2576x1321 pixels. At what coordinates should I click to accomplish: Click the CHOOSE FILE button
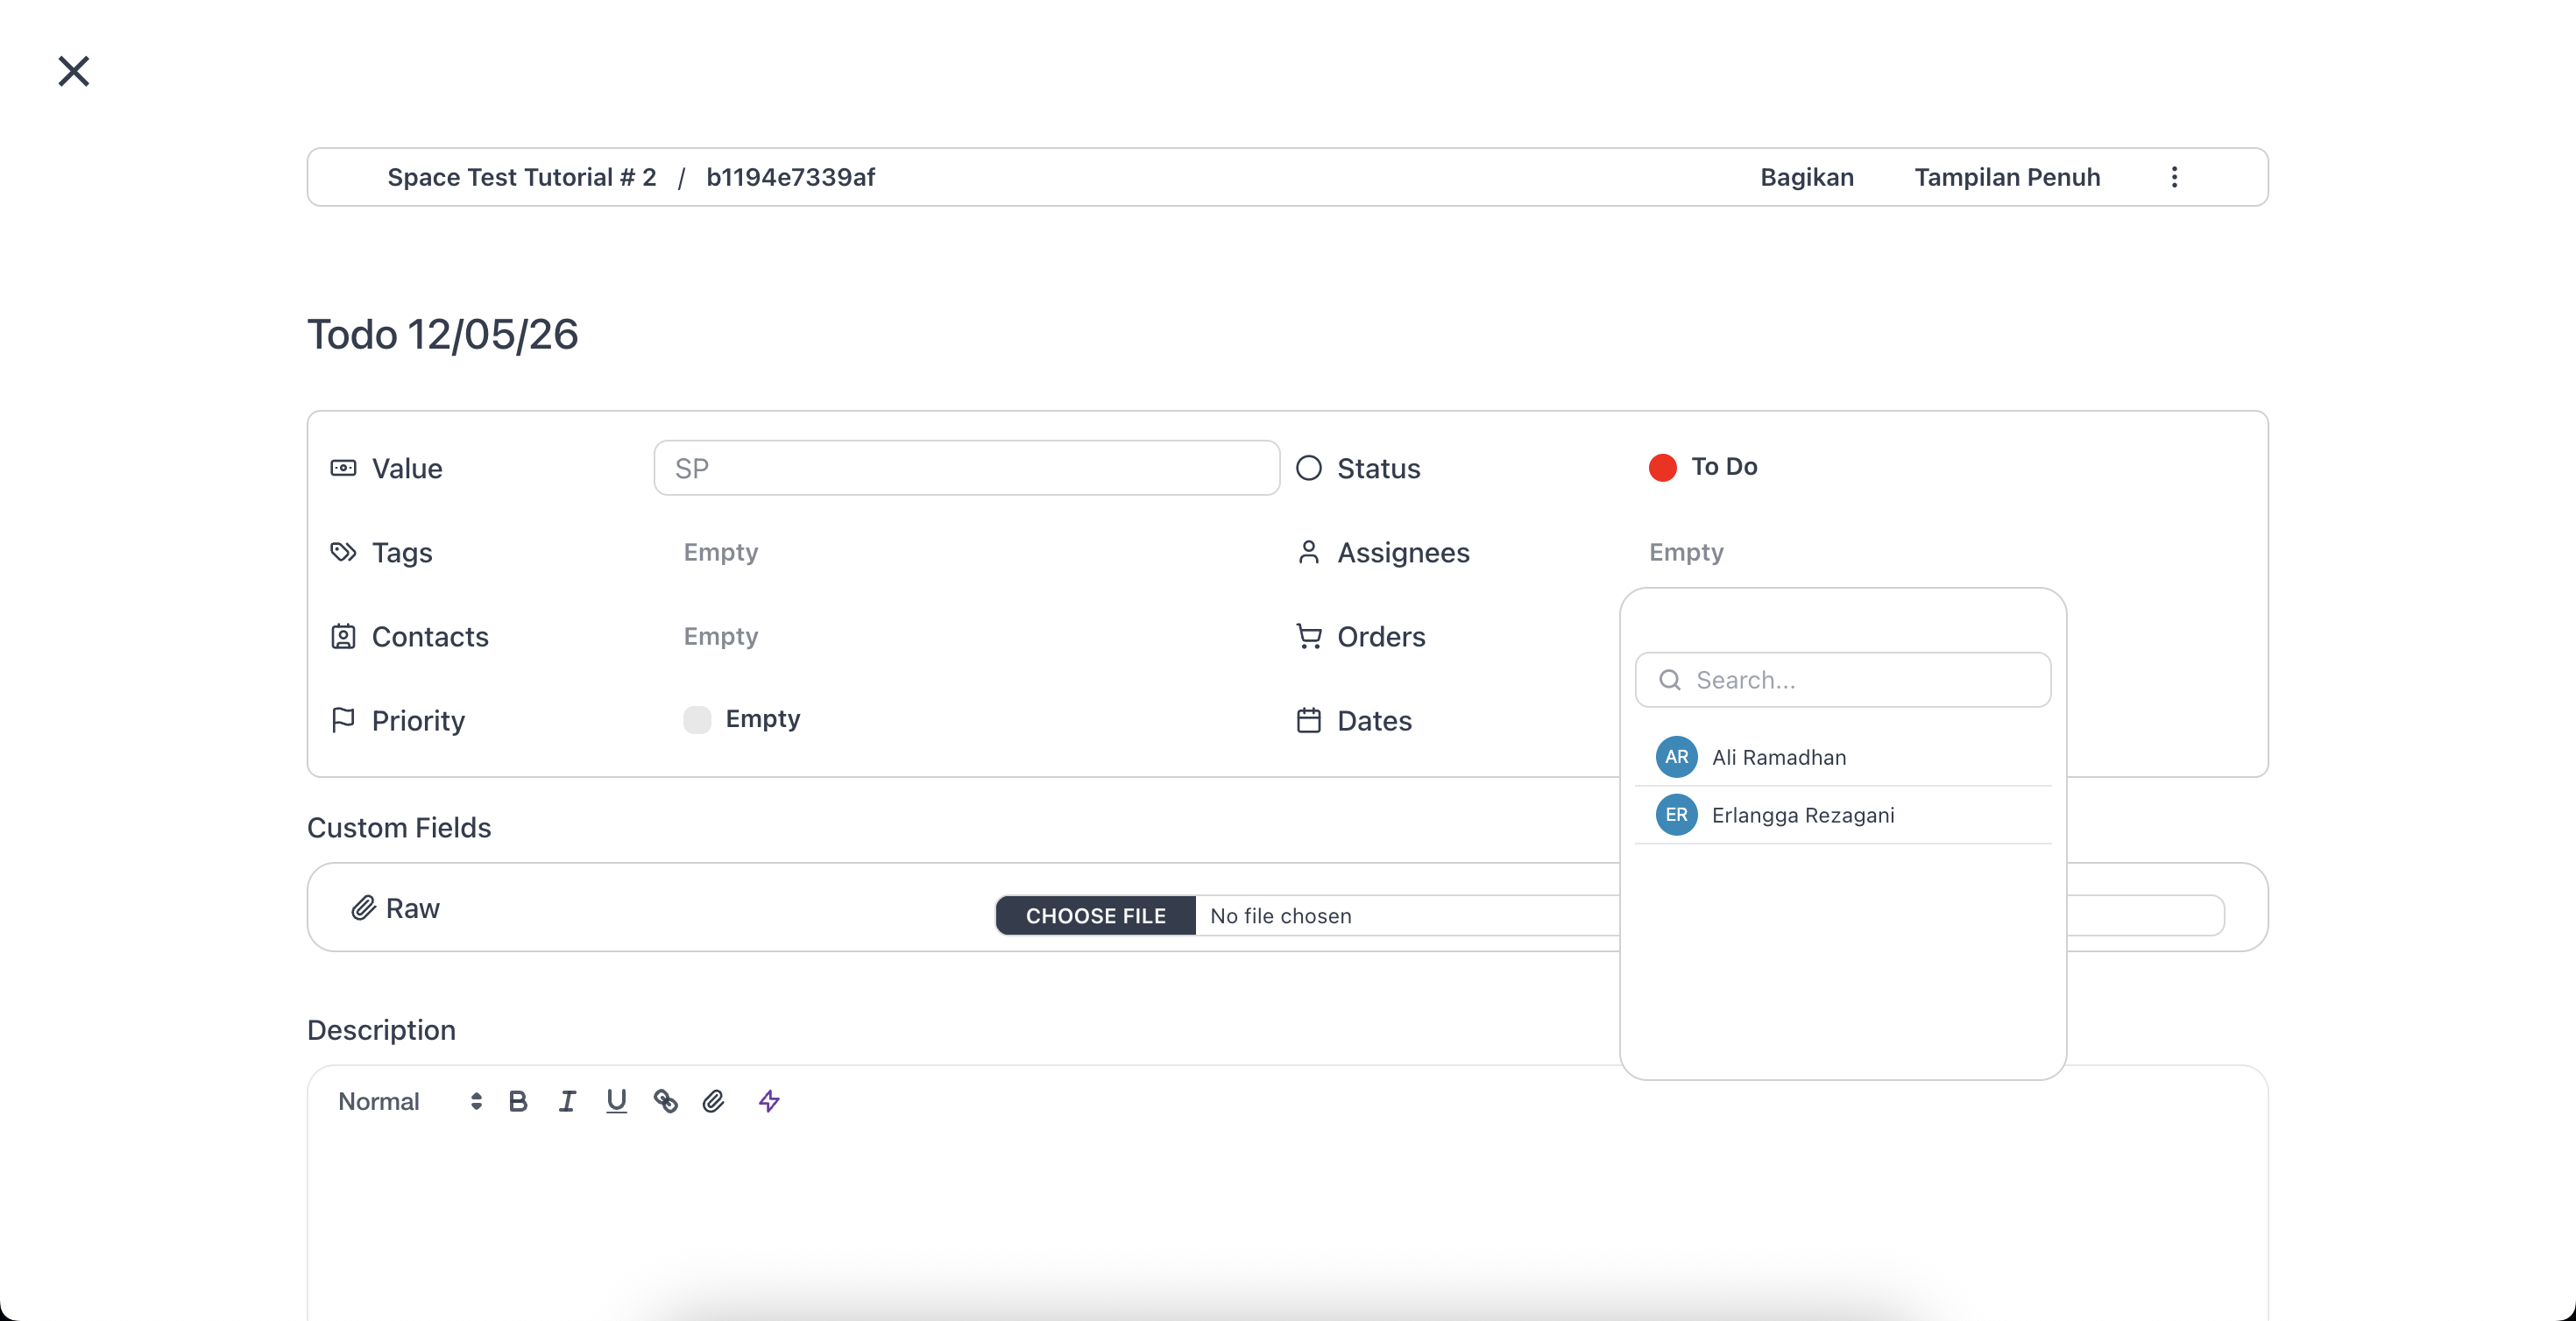point(1096,916)
